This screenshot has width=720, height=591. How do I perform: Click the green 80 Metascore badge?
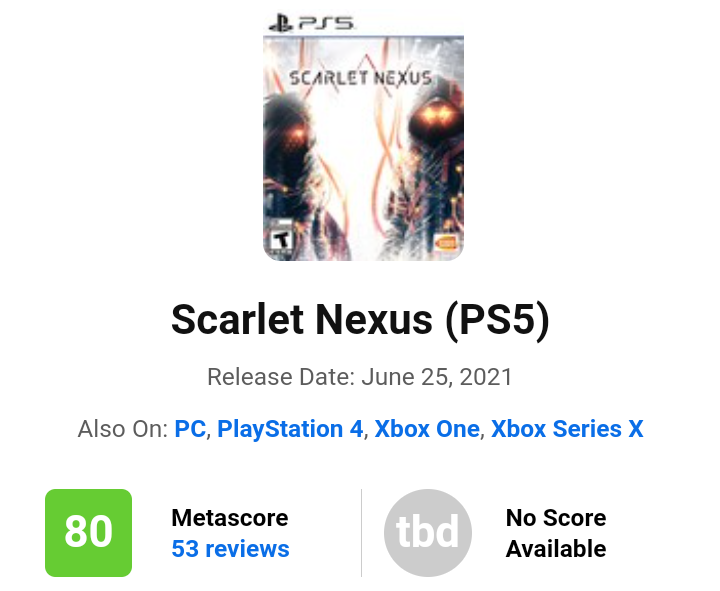(x=88, y=533)
